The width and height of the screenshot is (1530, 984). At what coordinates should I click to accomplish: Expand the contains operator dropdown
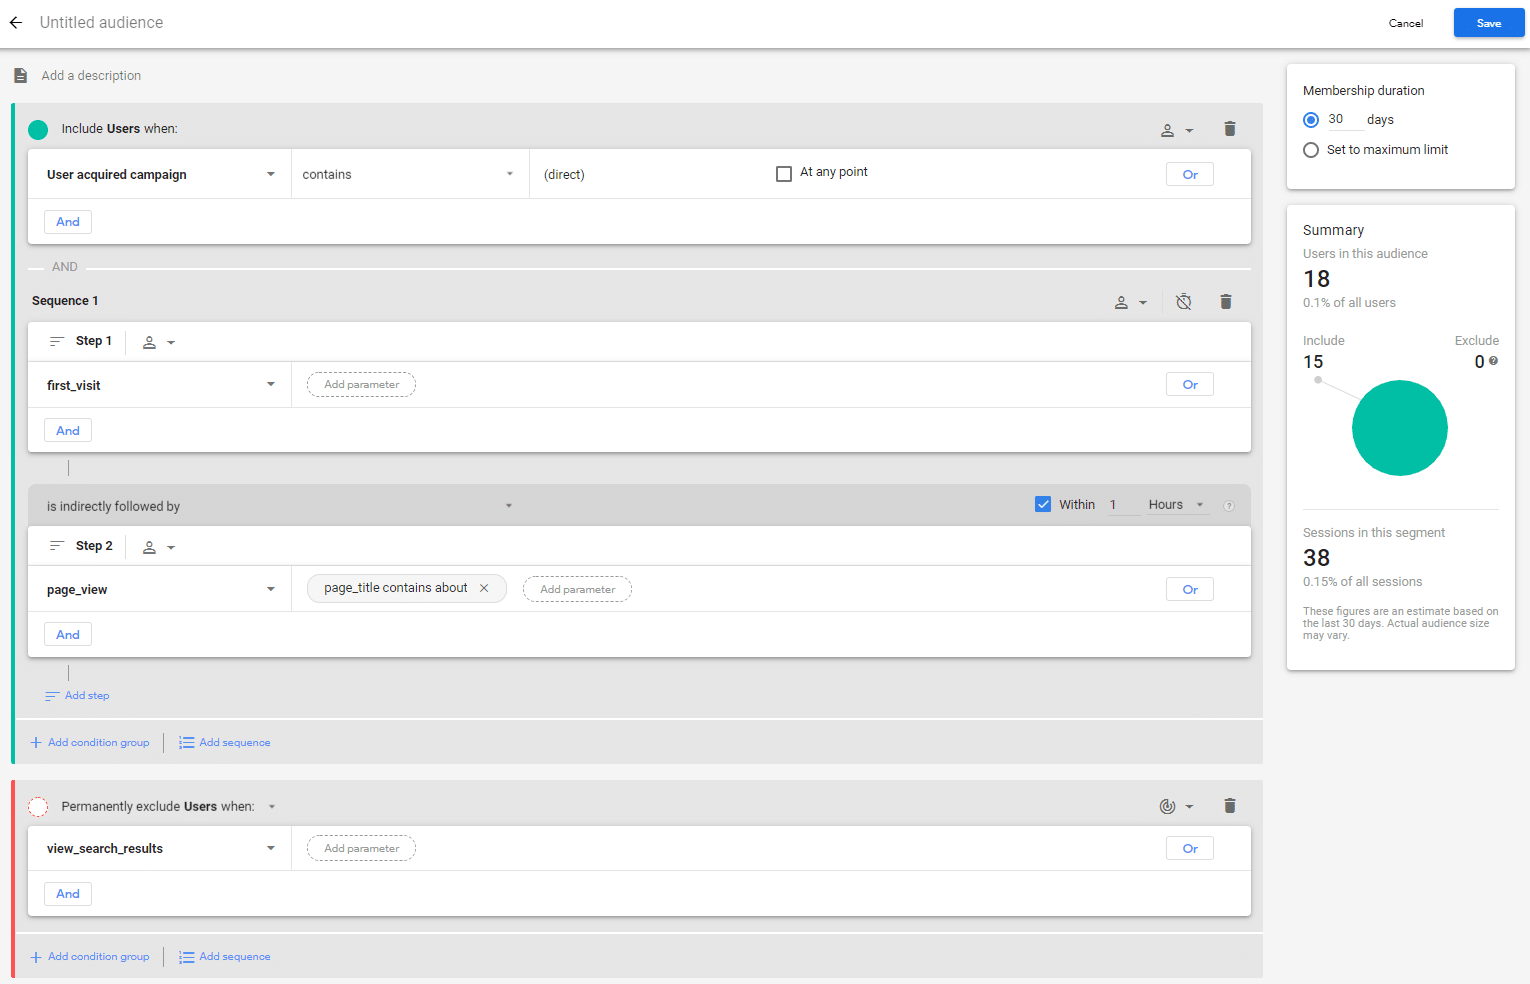pos(408,174)
